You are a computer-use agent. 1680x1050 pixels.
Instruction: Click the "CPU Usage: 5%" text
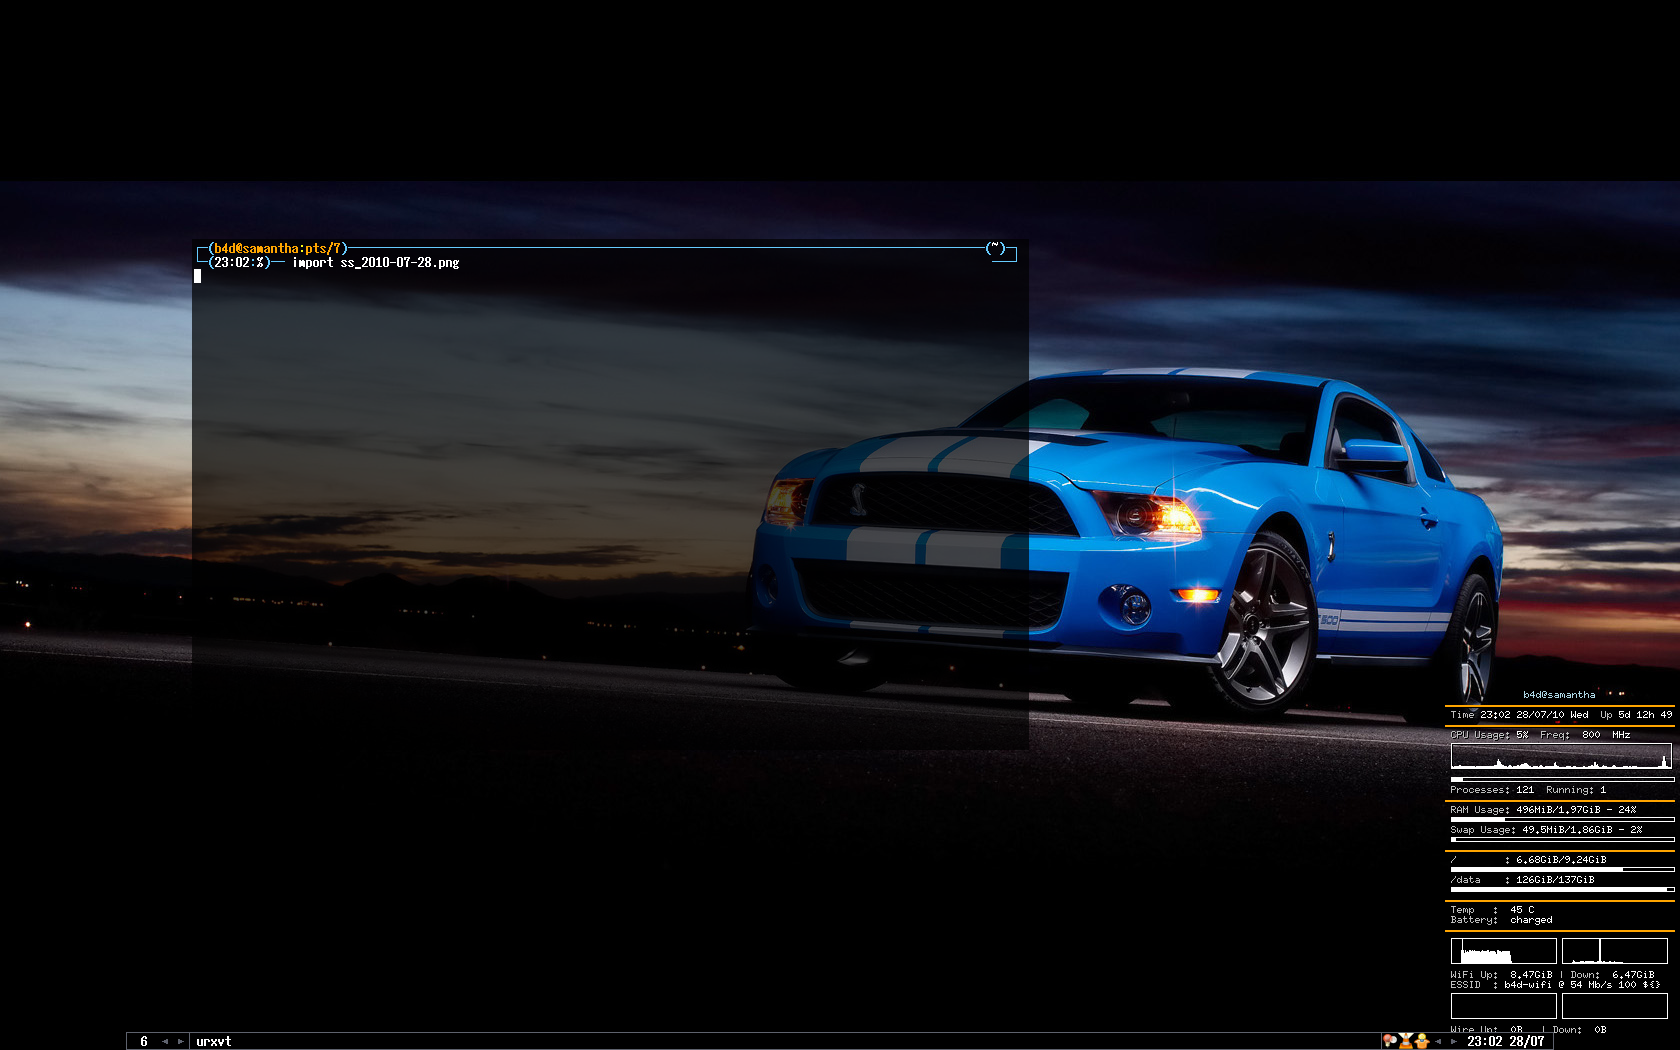1489,735
